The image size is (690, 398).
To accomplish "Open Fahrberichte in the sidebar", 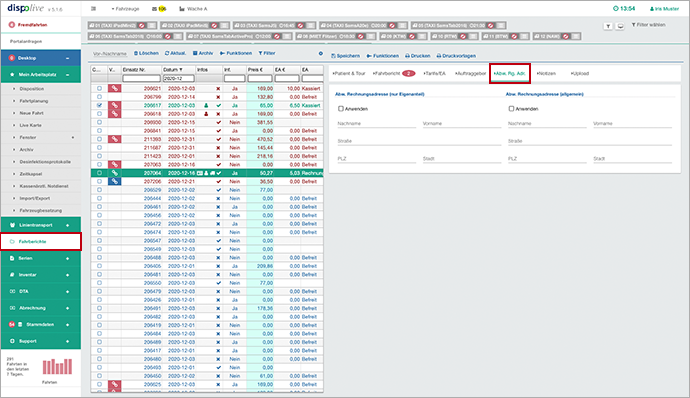I will coord(41,242).
